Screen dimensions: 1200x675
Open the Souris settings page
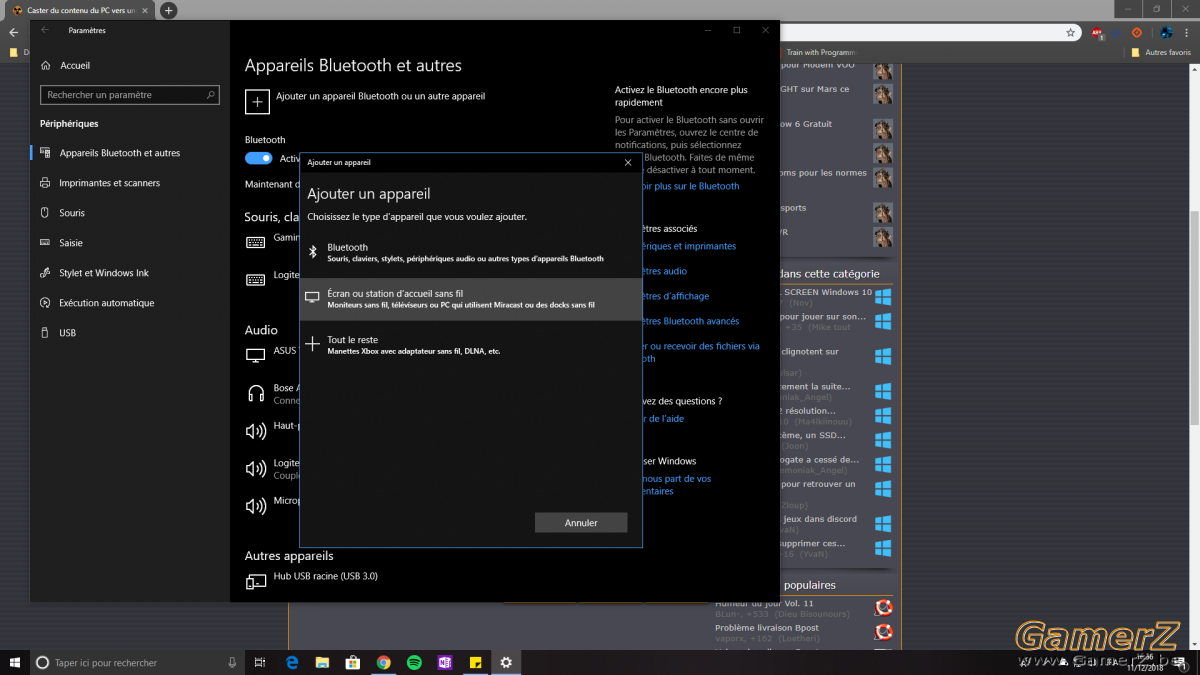(72, 213)
